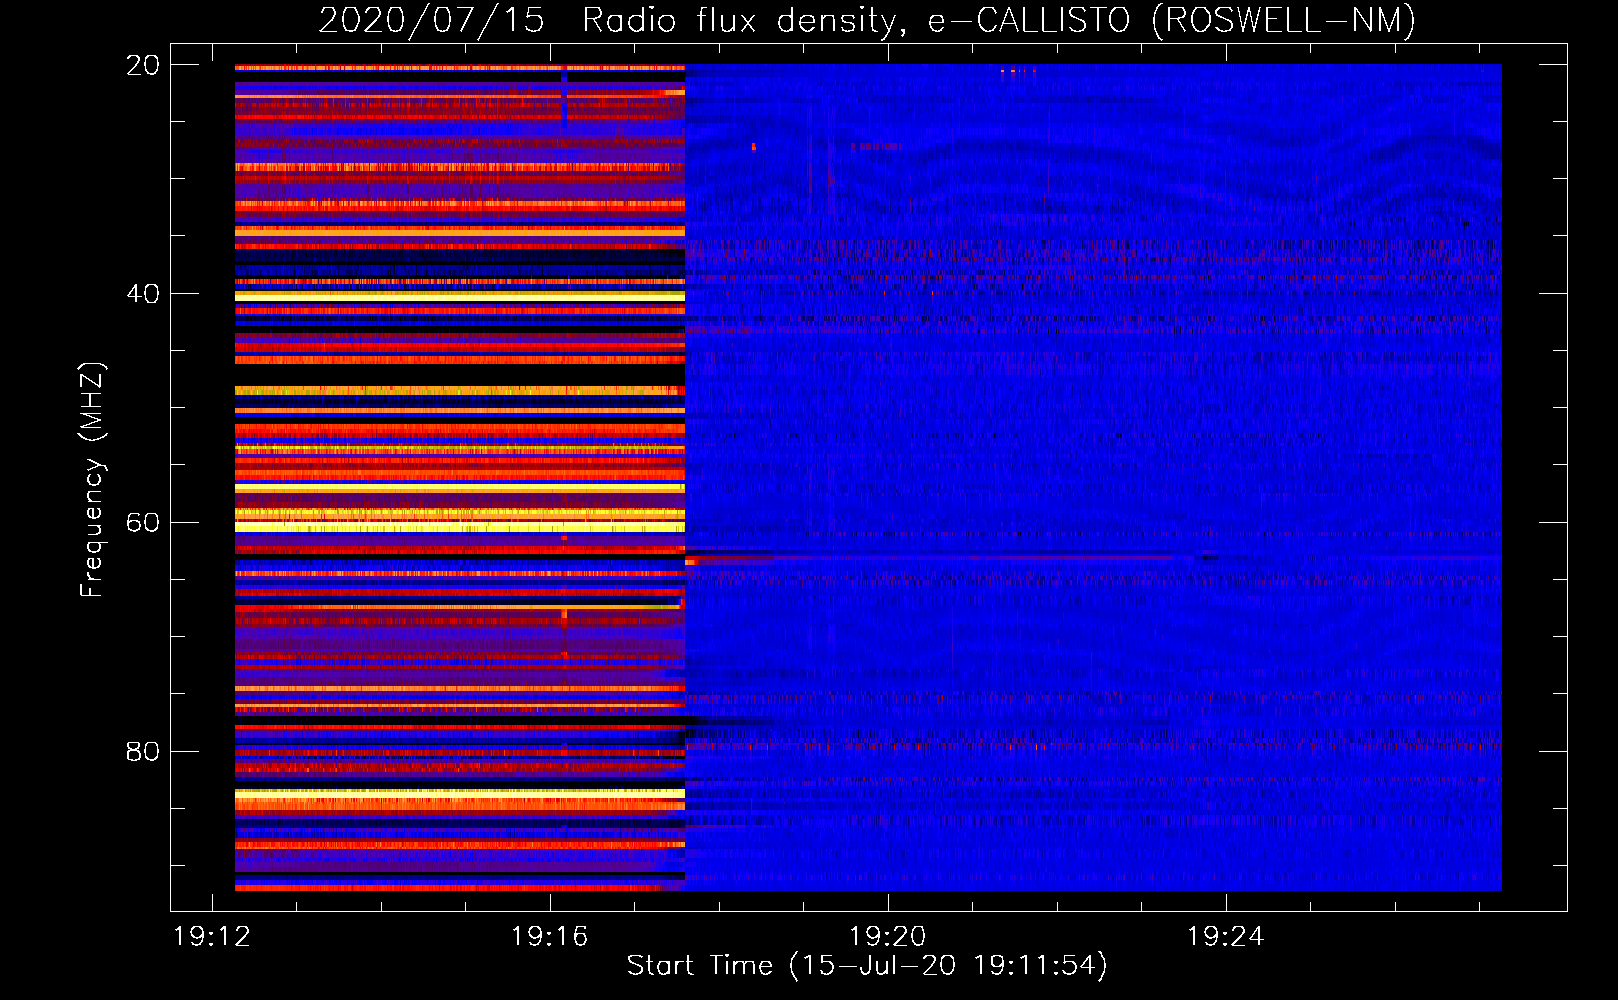Viewport: 1618px width, 1000px height.
Task: Click the 80 MHz frequency tick label
Action: (x=143, y=751)
